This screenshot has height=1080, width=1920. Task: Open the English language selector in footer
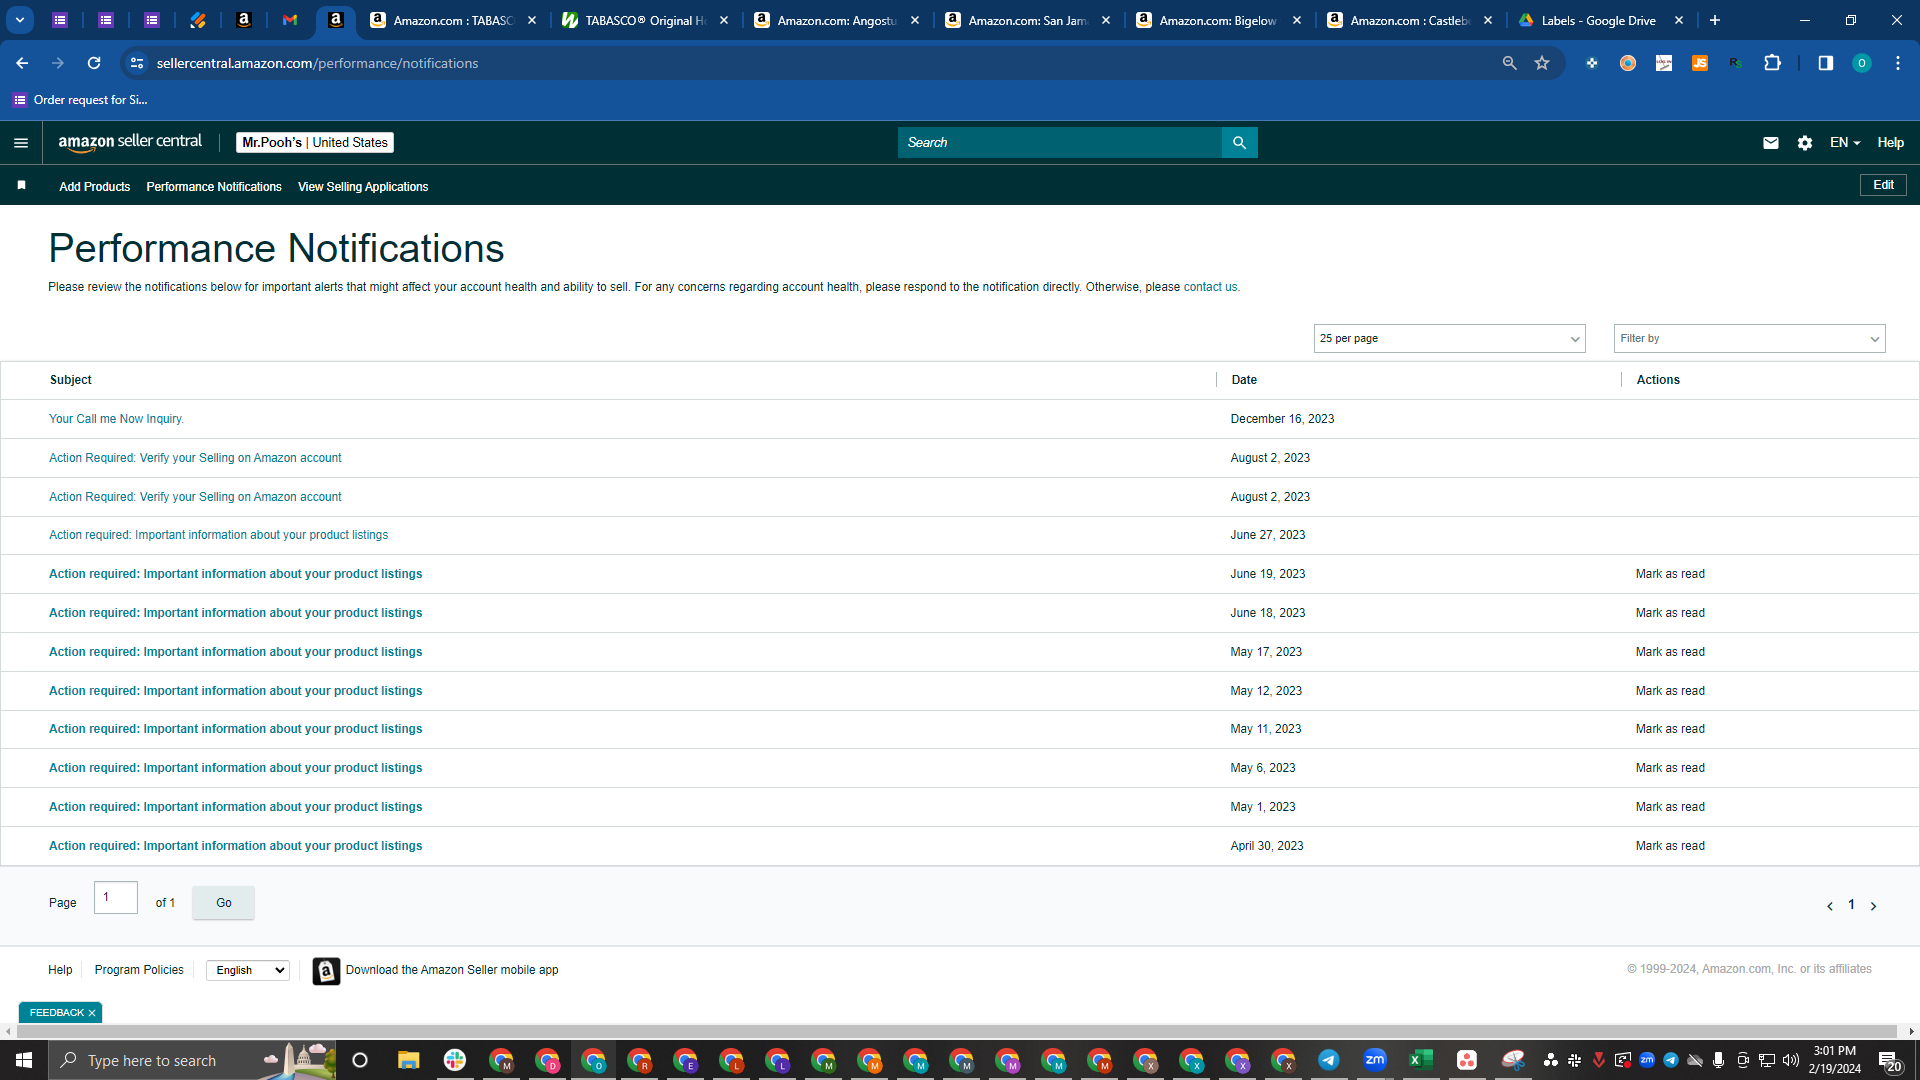pyautogui.click(x=247, y=971)
